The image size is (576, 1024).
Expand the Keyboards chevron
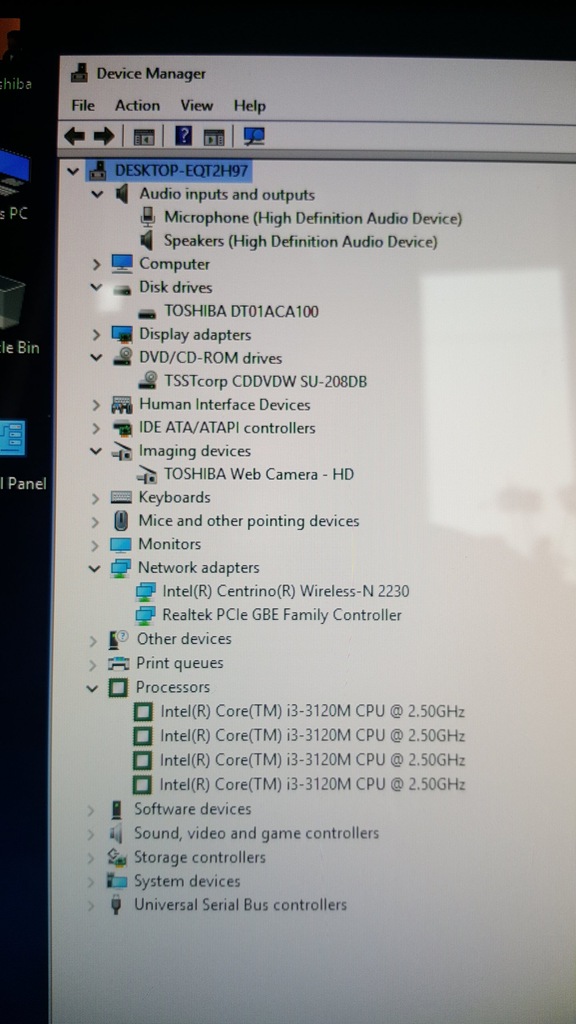96,498
